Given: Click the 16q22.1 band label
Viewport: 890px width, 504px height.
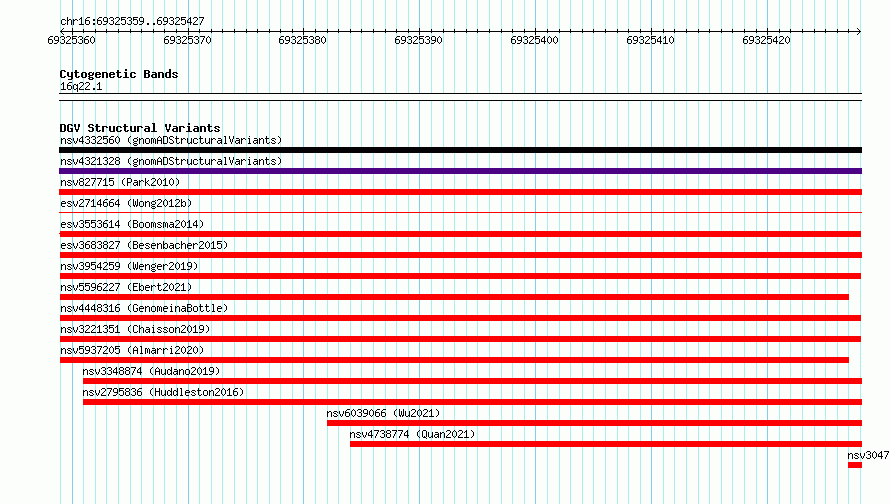Looking at the screenshot, I should pyautogui.click(x=81, y=86).
